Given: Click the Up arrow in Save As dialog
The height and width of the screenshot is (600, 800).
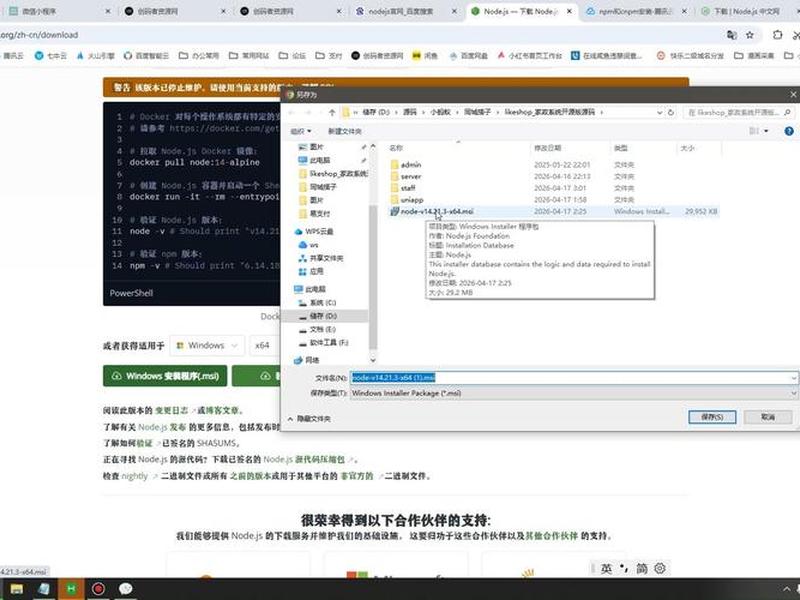Looking at the screenshot, I should pyautogui.click(x=332, y=112).
